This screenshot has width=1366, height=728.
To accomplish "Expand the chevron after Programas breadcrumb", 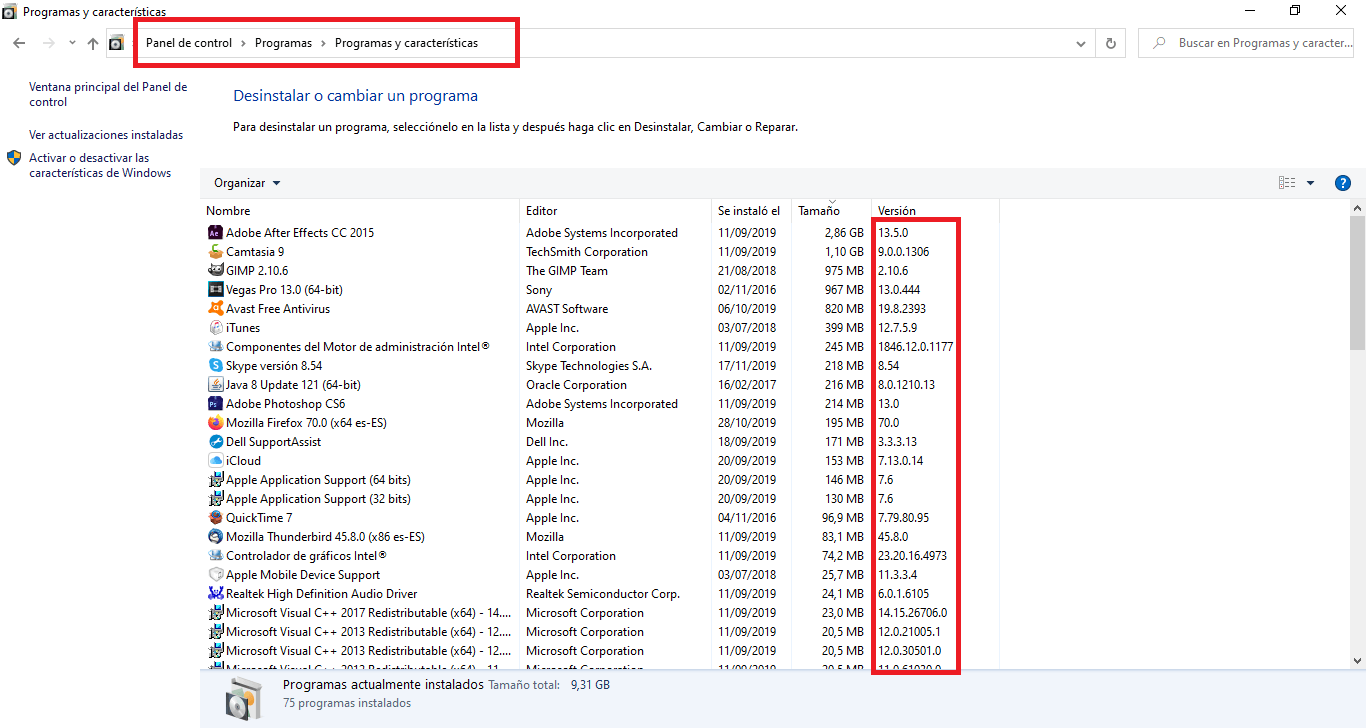I will [323, 43].
